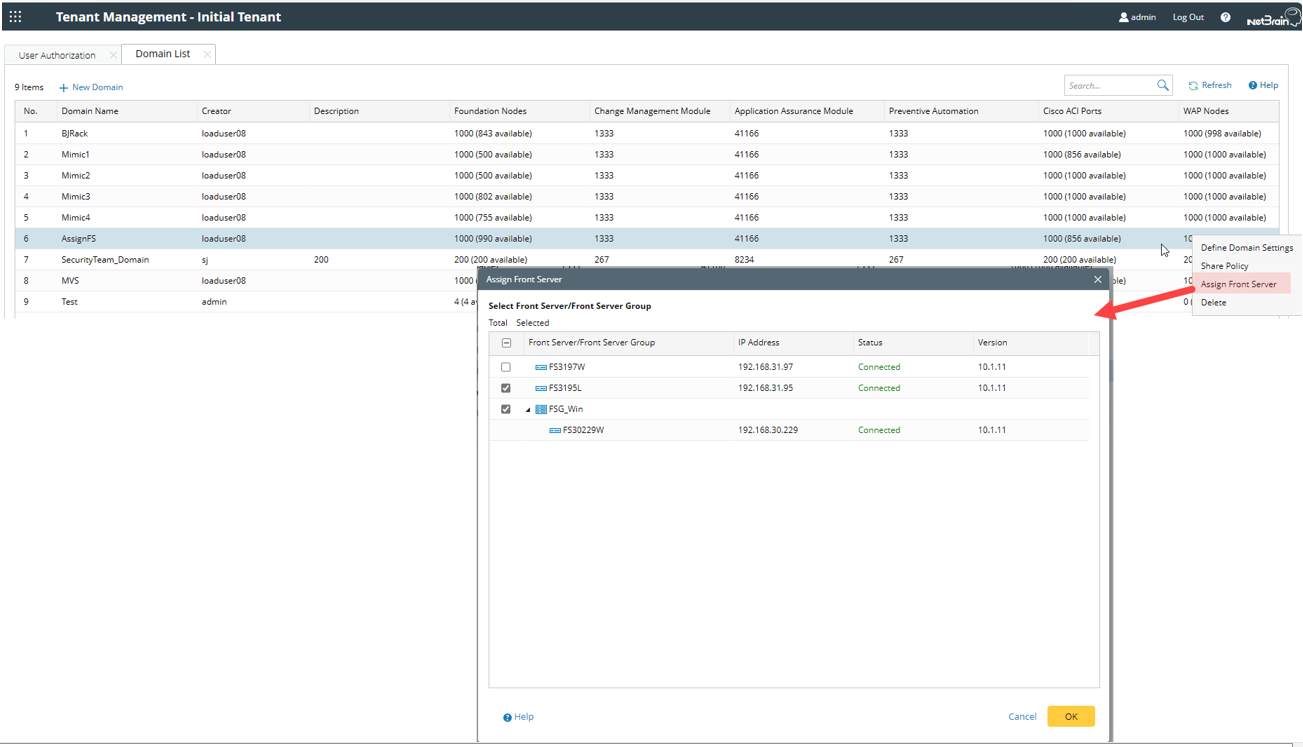Viewport: 1303px width, 747px height.
Task: Switch to the User Authorization tab
Action: click(x=57, y=55)
